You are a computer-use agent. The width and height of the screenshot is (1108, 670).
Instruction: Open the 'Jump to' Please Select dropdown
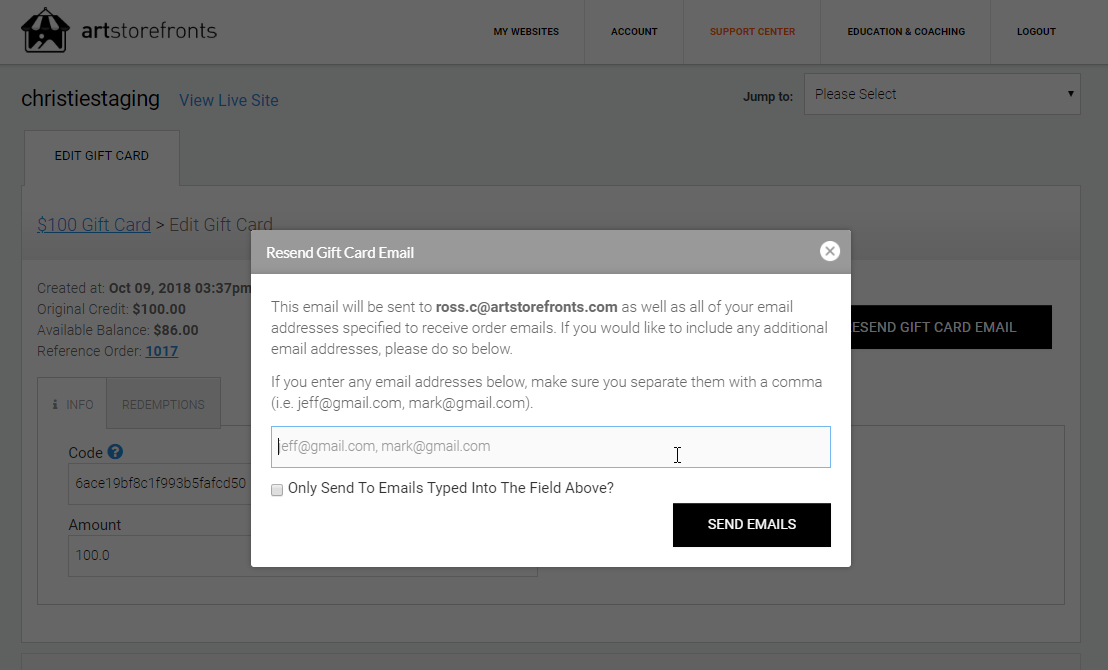[941, 93]
